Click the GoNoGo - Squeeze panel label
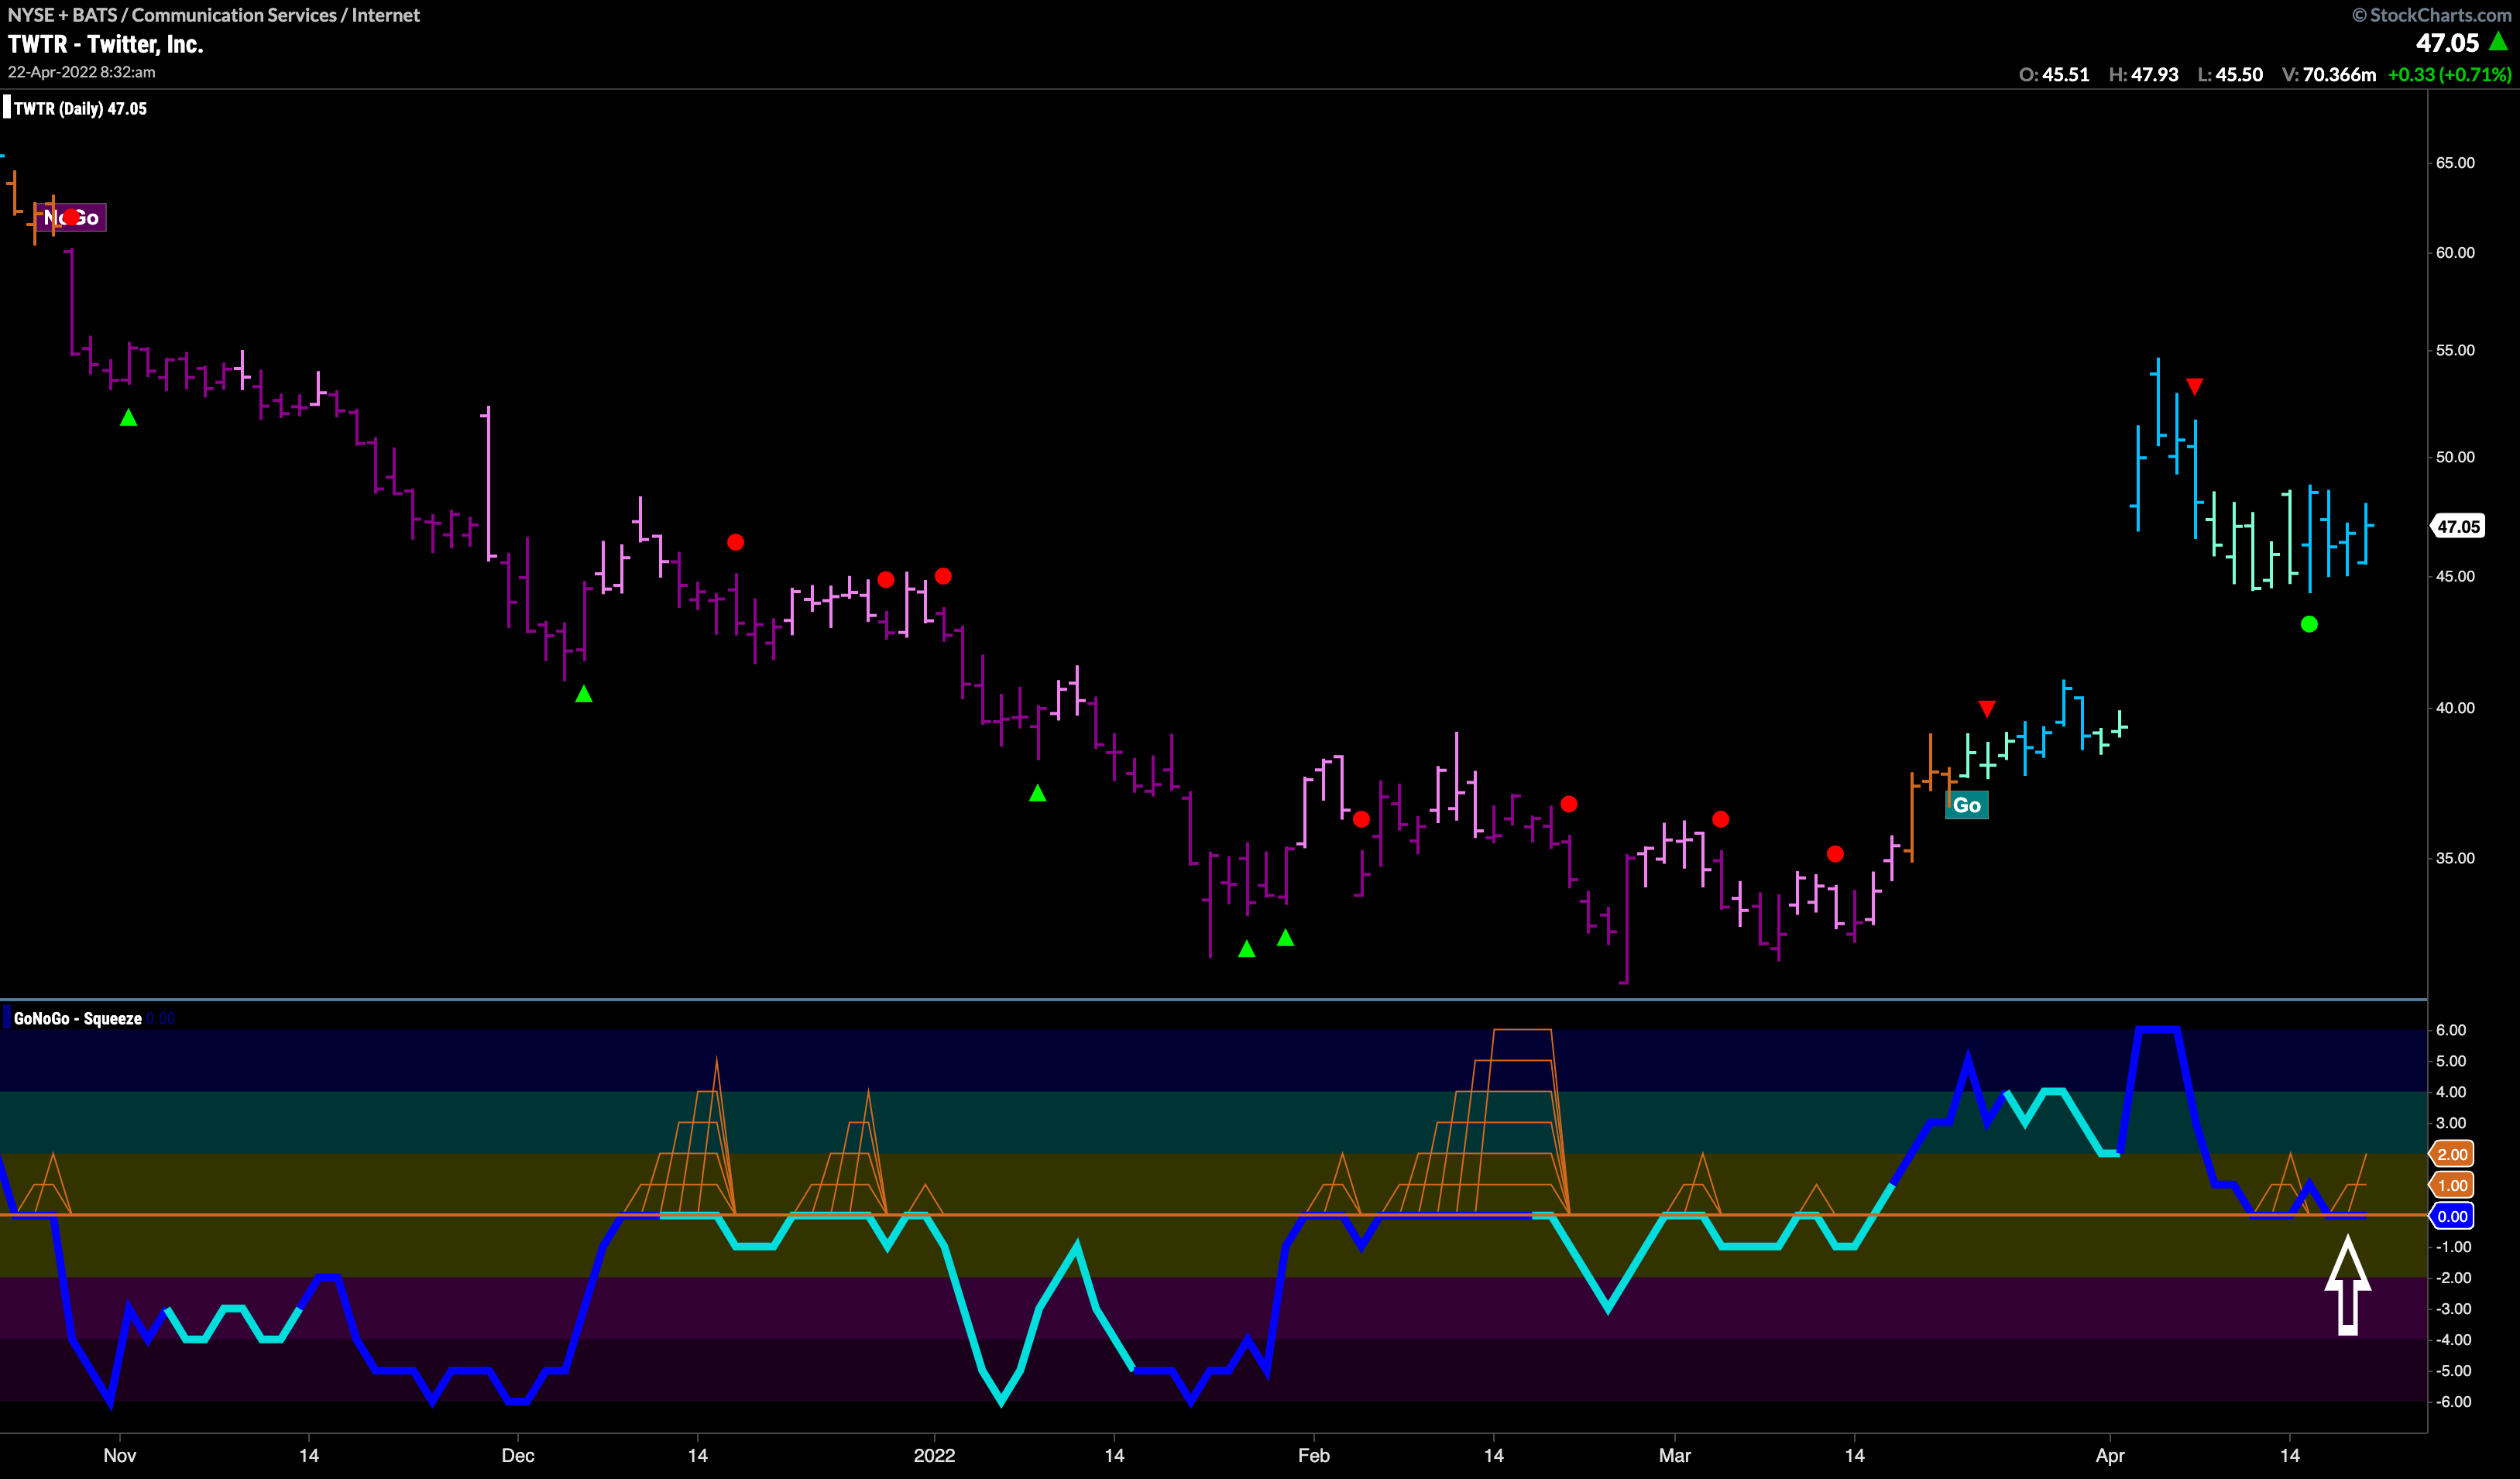Viewport: 2520px width, 1479px height. coord(78,1018)
